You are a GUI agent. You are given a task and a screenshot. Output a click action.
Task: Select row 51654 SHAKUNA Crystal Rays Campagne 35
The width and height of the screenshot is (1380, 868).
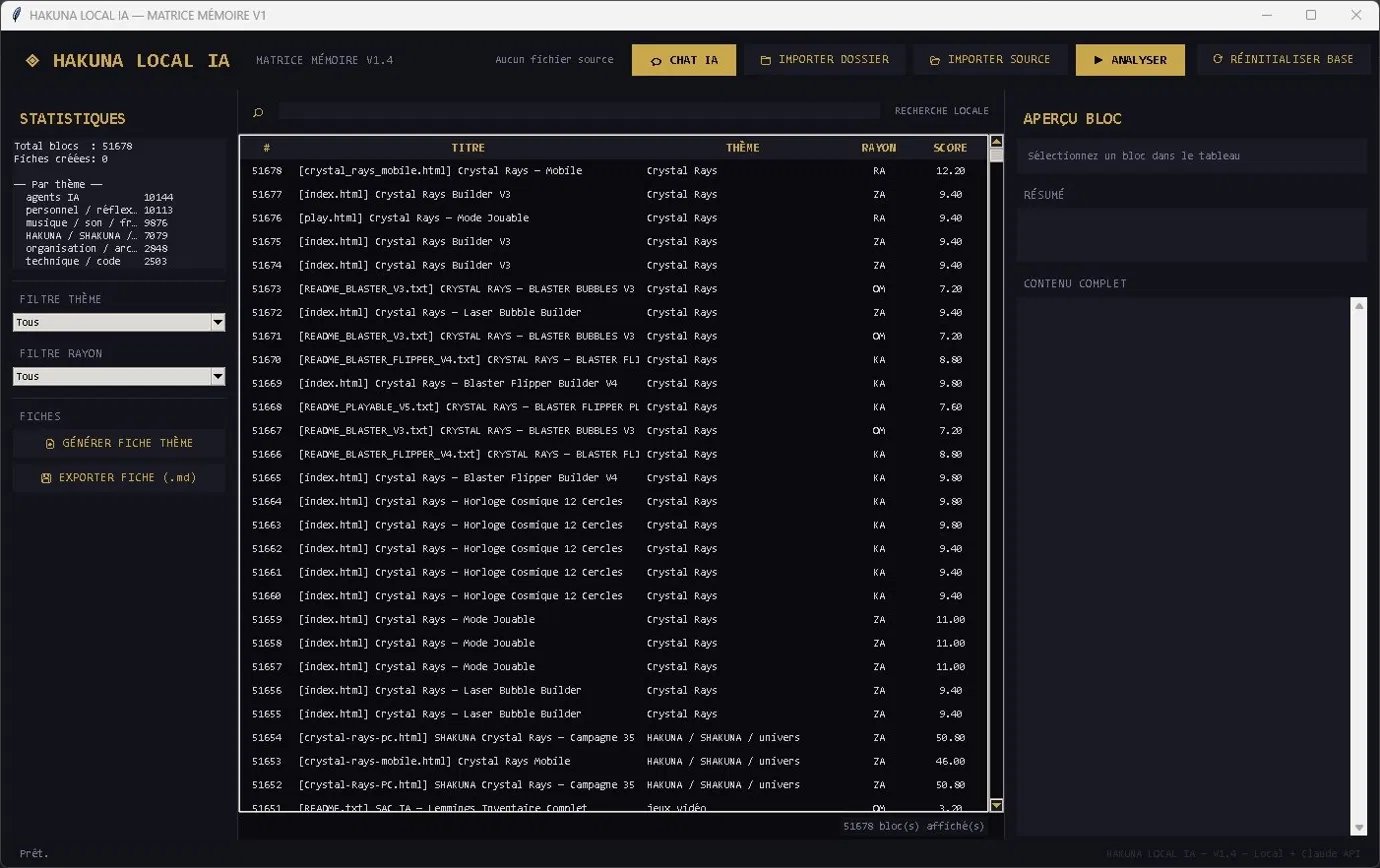point(614,737)
